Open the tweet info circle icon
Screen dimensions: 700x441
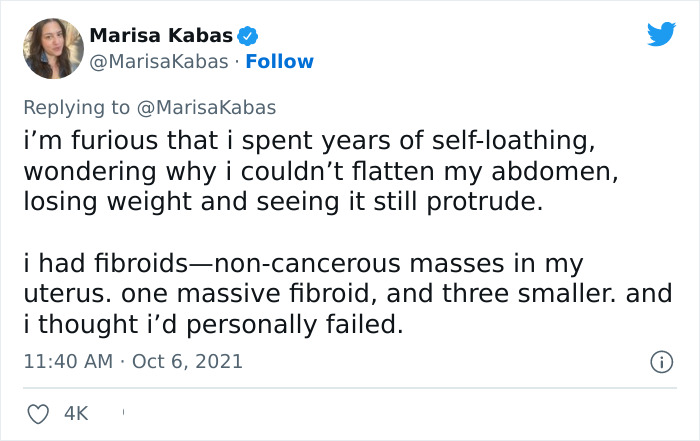[660, 361]
